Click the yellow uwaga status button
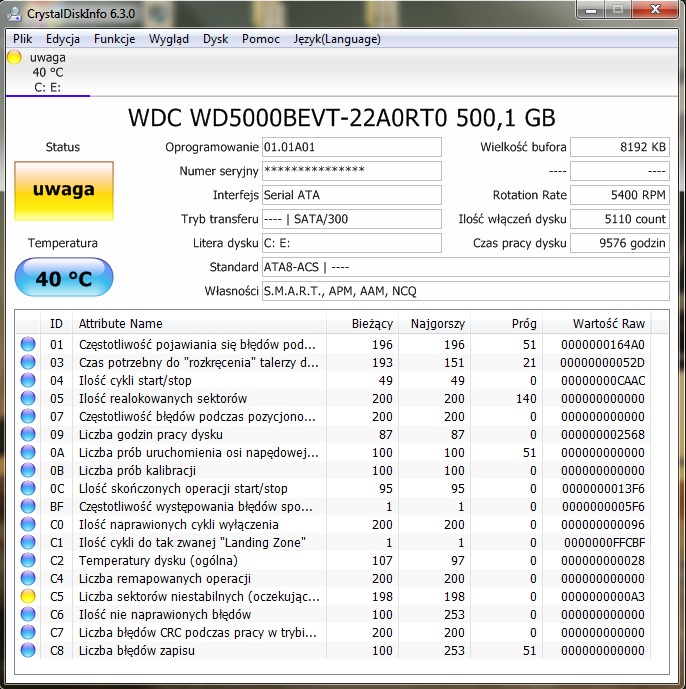The height and width of the screenshot is (689, 686). [x=64, y=191]
